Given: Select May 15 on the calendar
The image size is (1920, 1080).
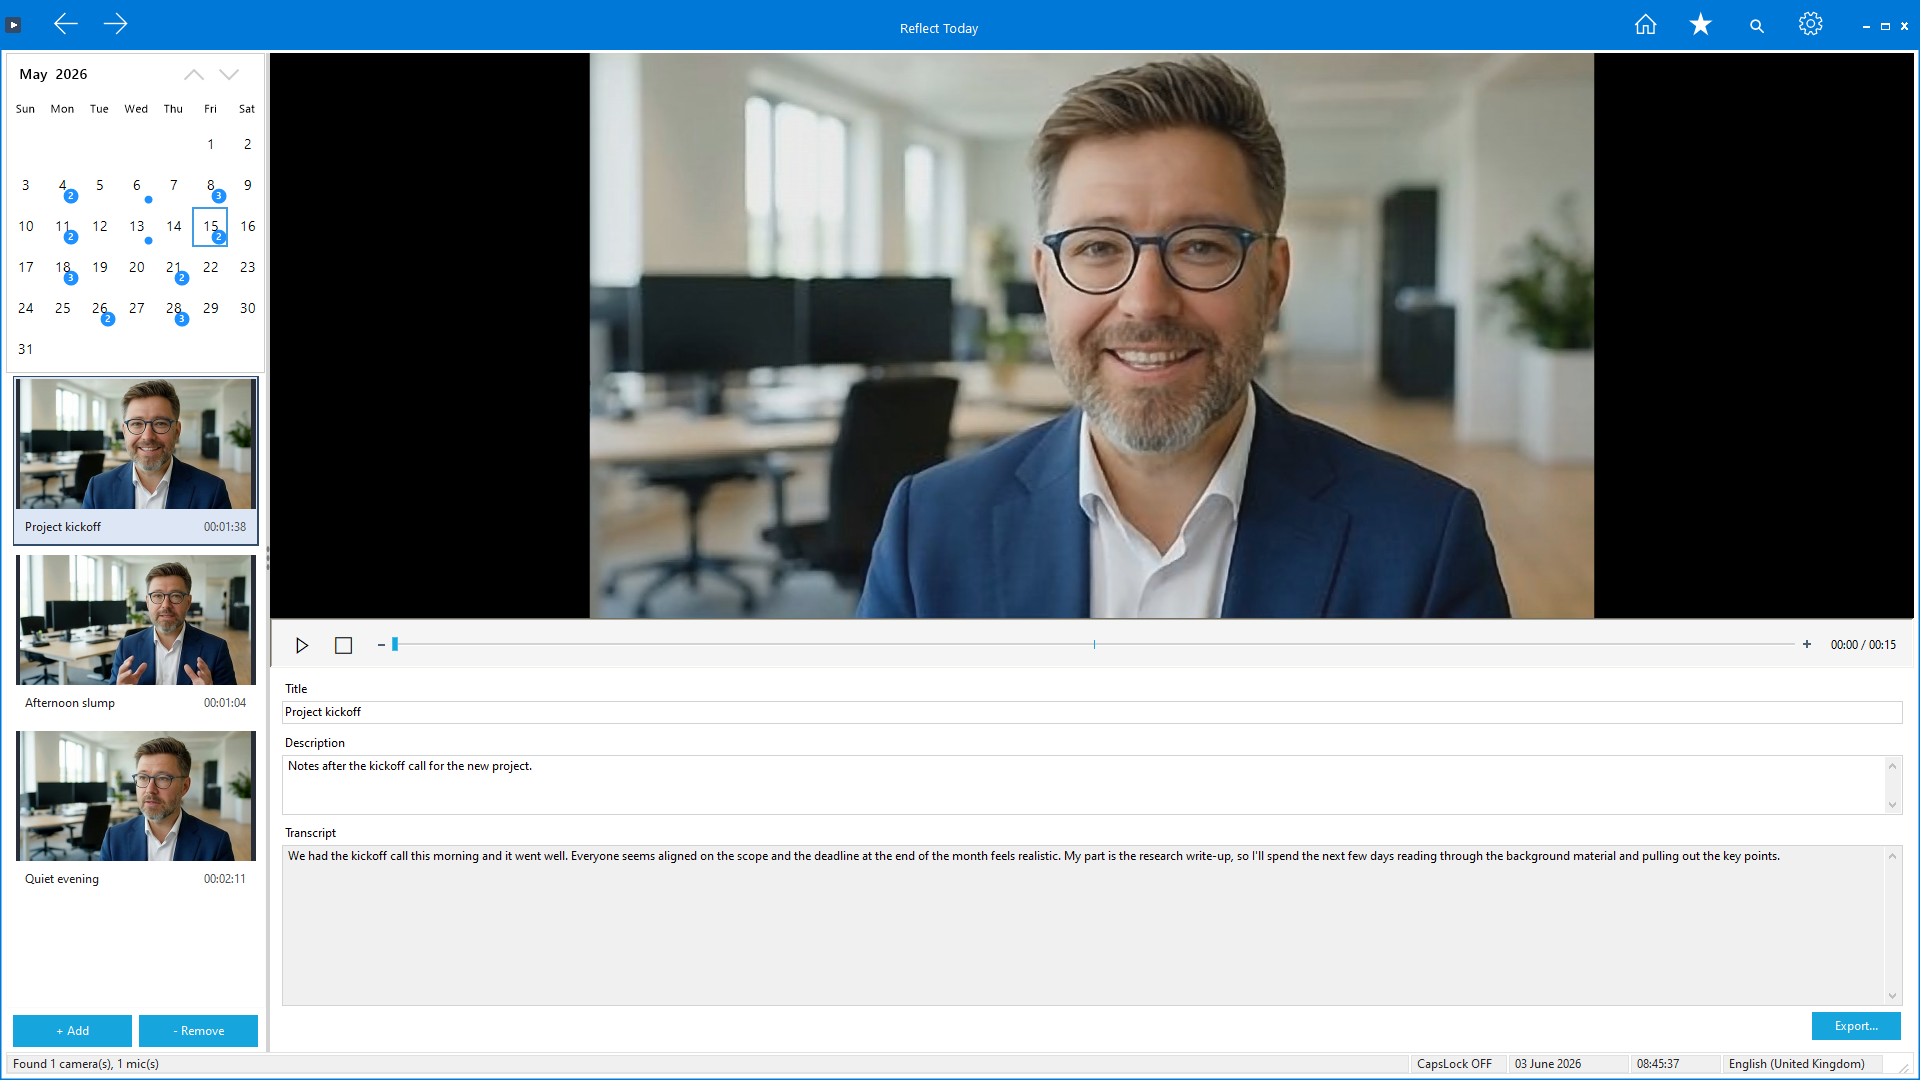Looking at the screenshot, I should [210, 227].
